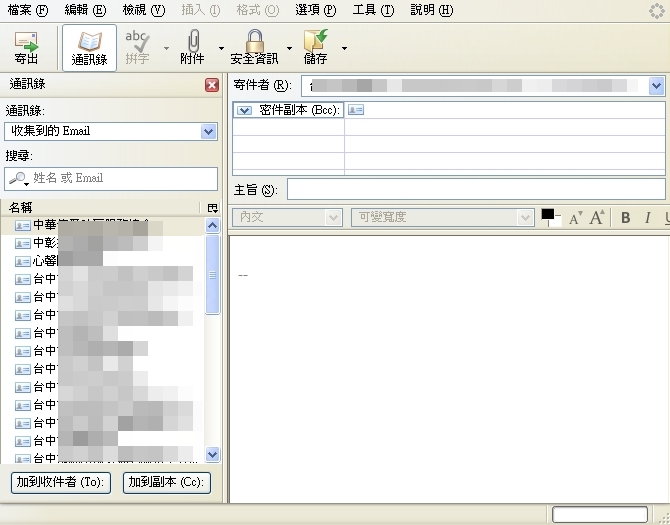Click the activity throbber icon in menu bar
Screen dimensions: 670x525
click(x=656, y=11)
